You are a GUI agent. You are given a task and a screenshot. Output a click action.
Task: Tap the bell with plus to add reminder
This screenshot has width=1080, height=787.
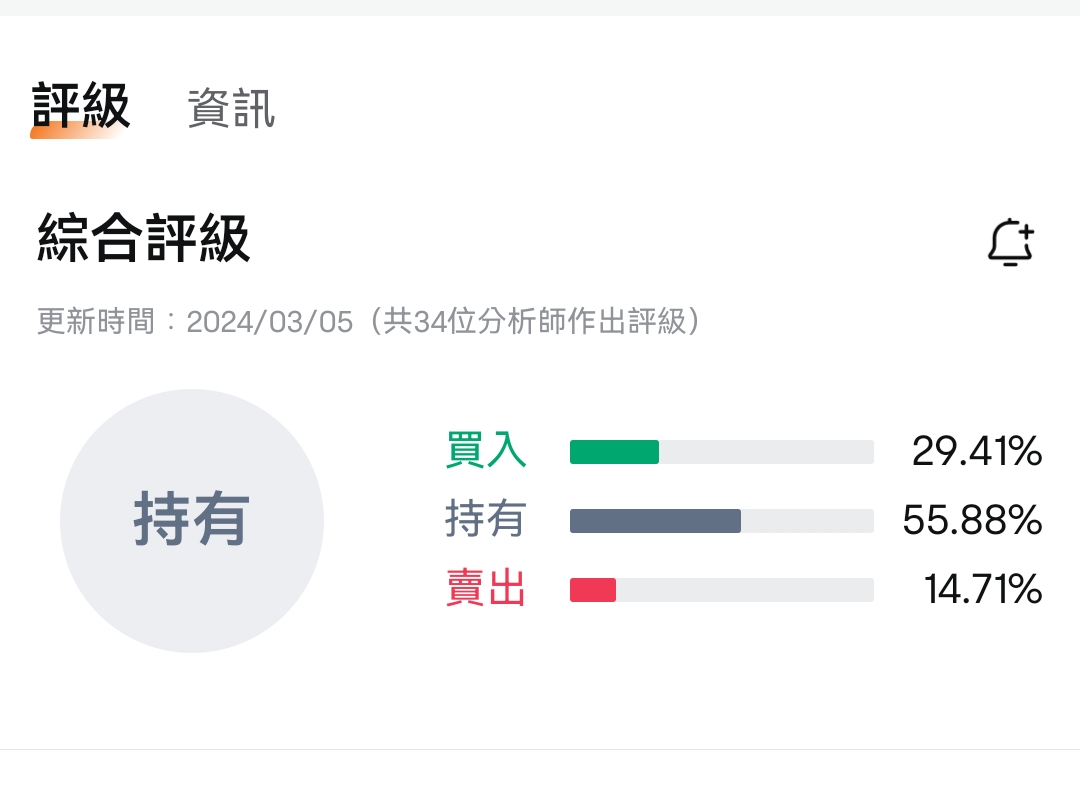tap(1010, 241)
